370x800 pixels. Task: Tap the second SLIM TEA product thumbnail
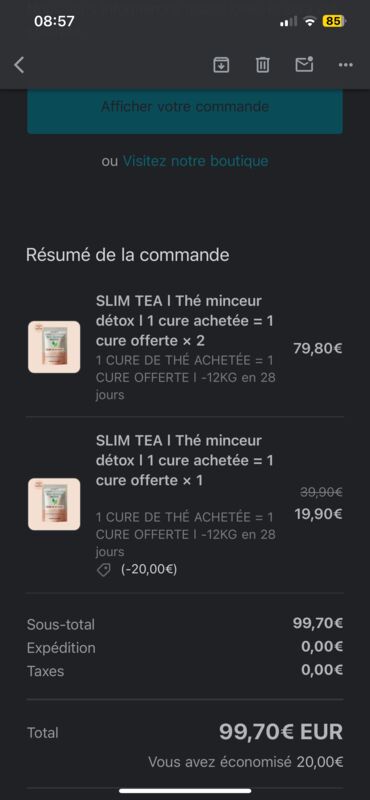point(54,504)
